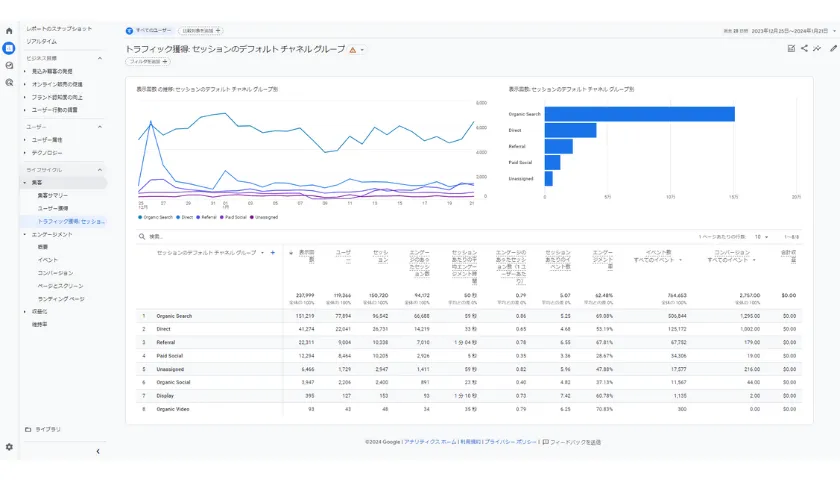Open リアルタイム report in sidebar
This screenshot has height=480, width=840.
42,42
